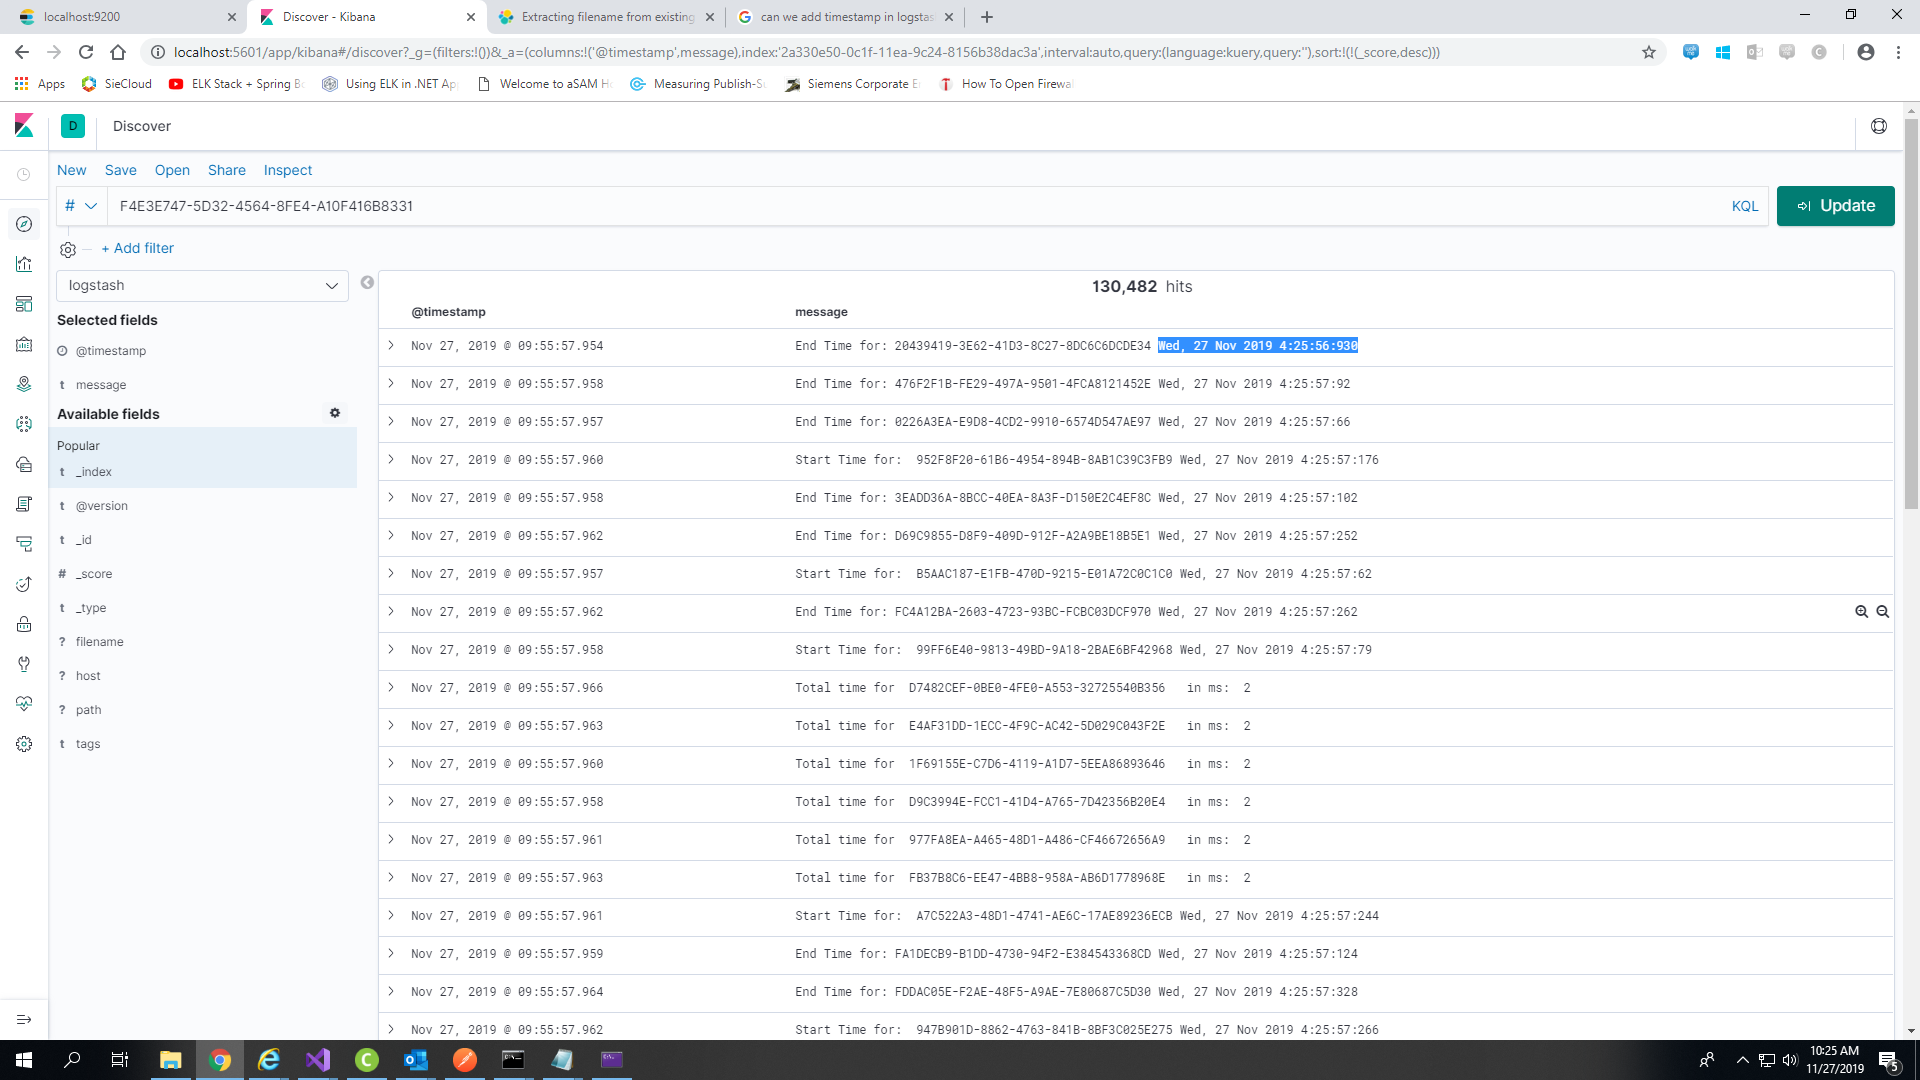
Task: Open Visualize chart icon in sidebar
Action: (24, 264)
